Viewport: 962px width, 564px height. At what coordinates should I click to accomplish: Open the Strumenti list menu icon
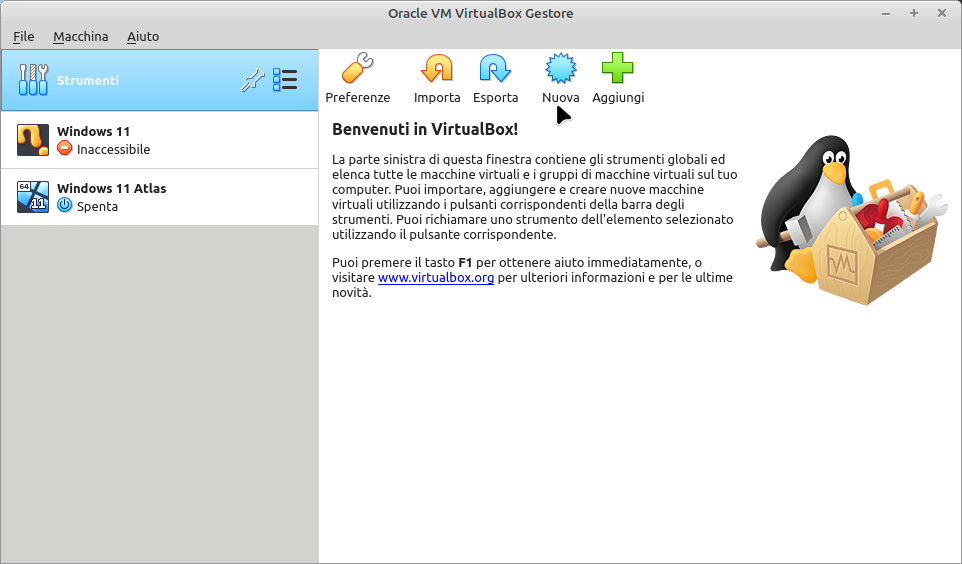(x=285, y=81)
